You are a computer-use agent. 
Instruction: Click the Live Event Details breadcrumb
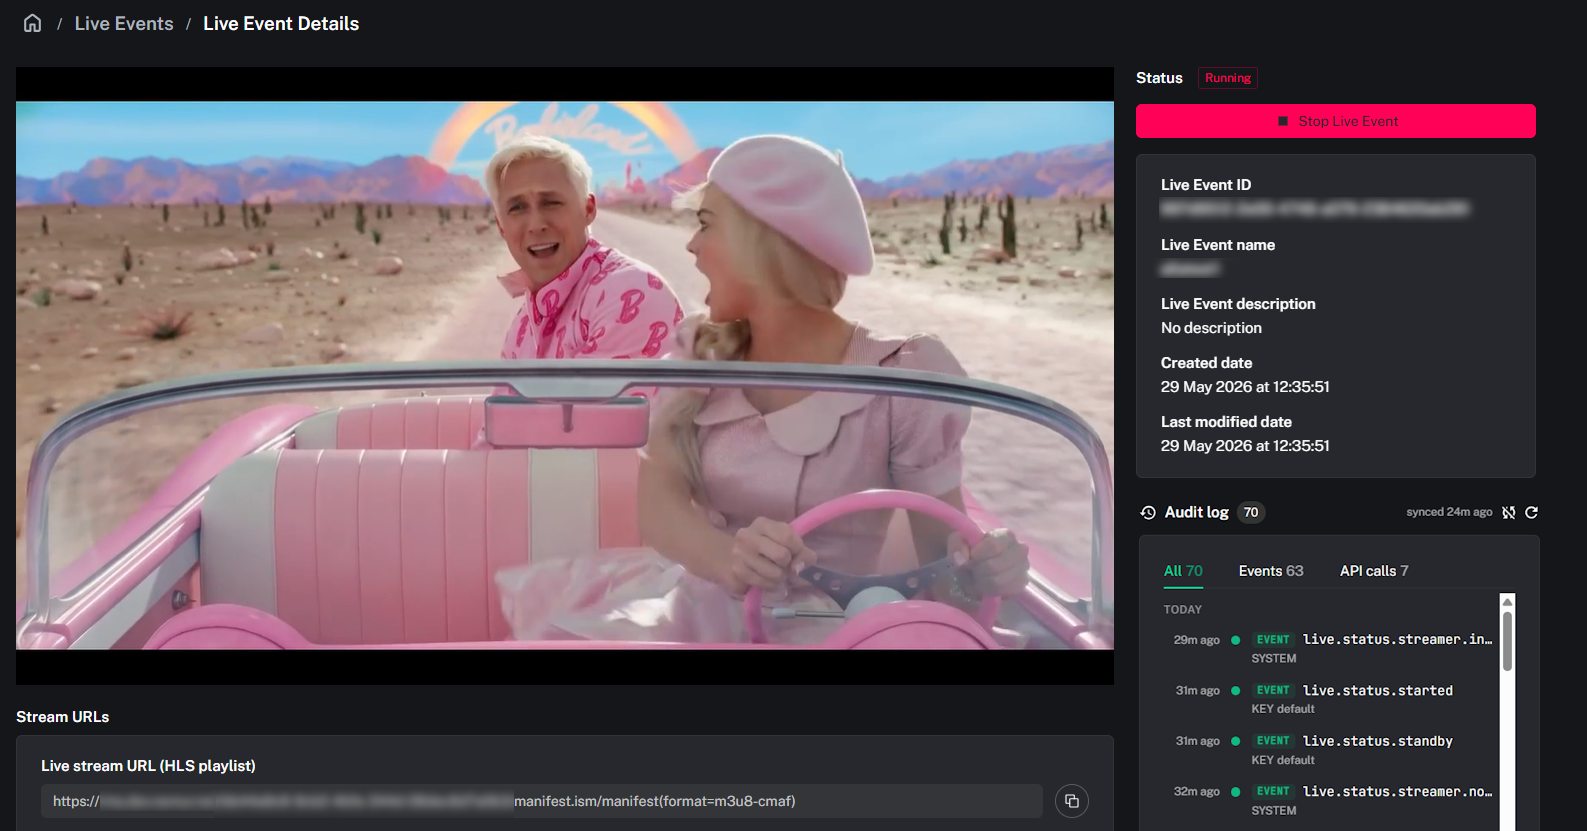point(281,23)
